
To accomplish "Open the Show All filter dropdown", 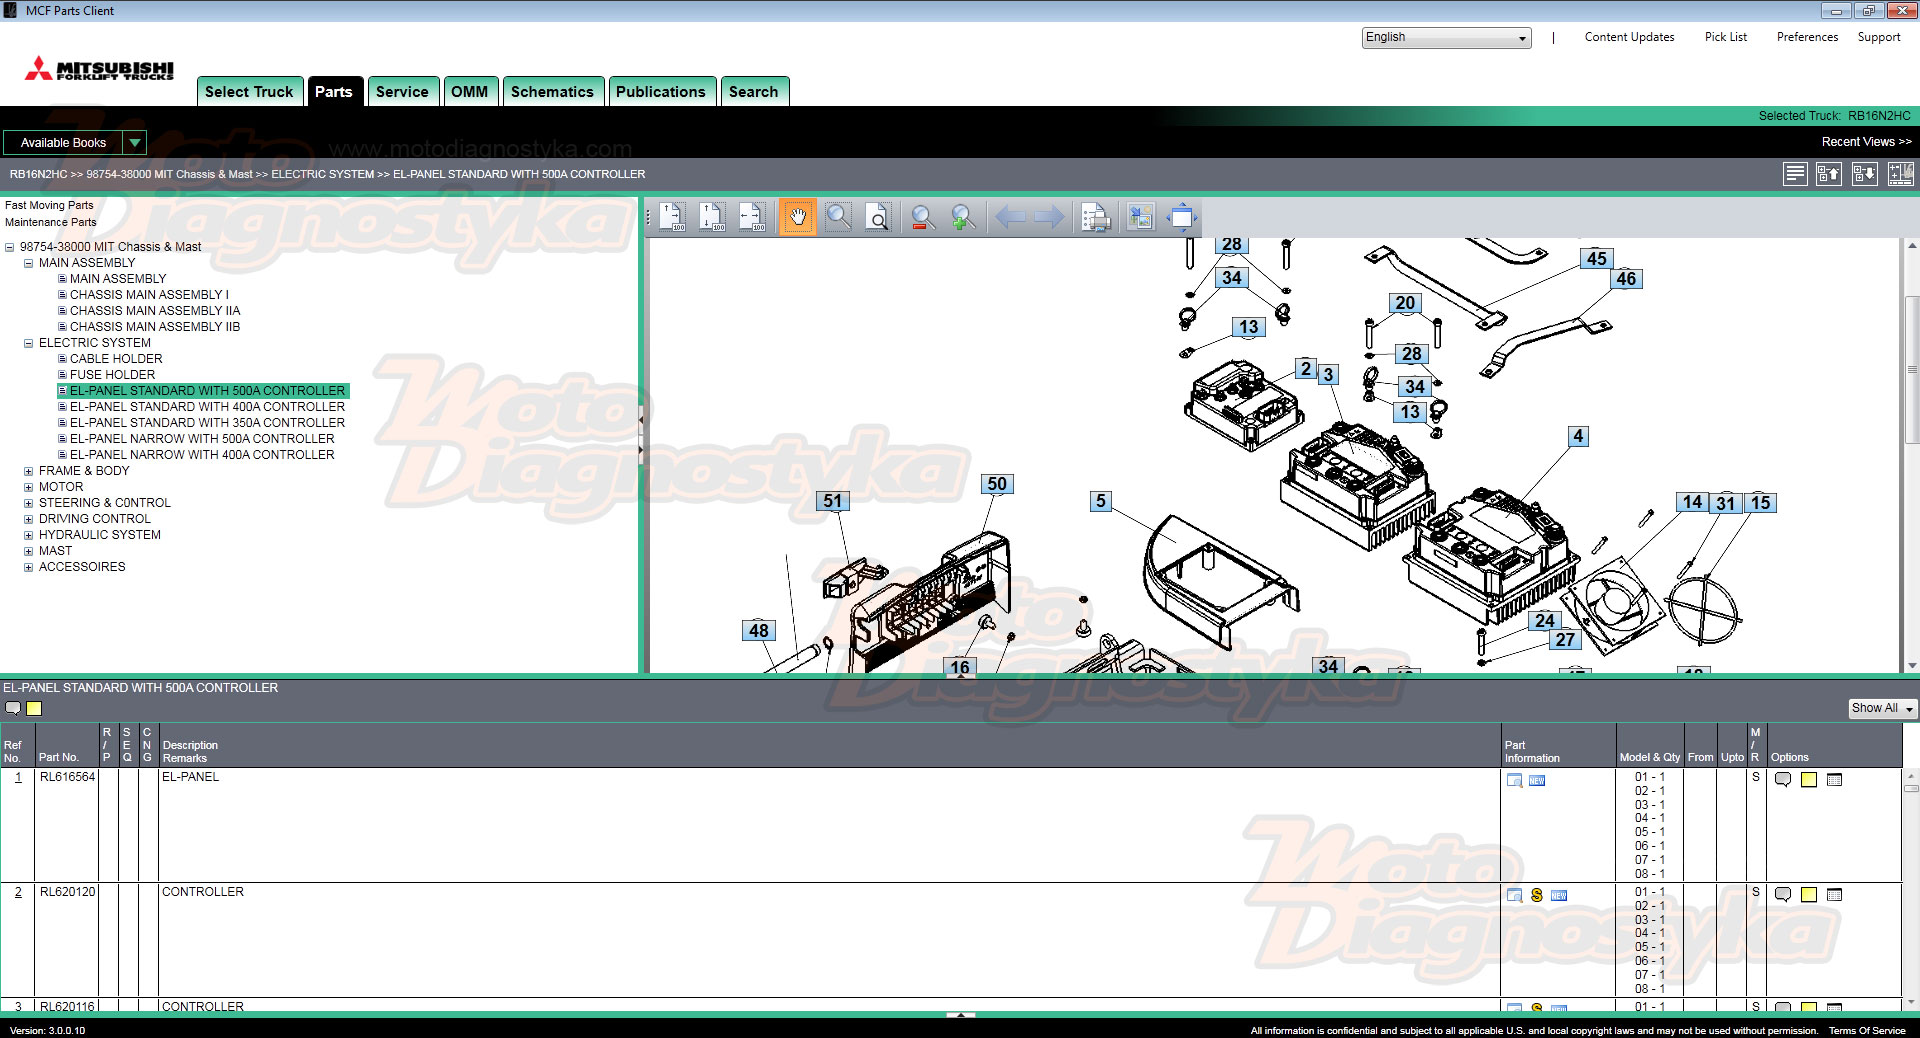I will [1883, 708].
